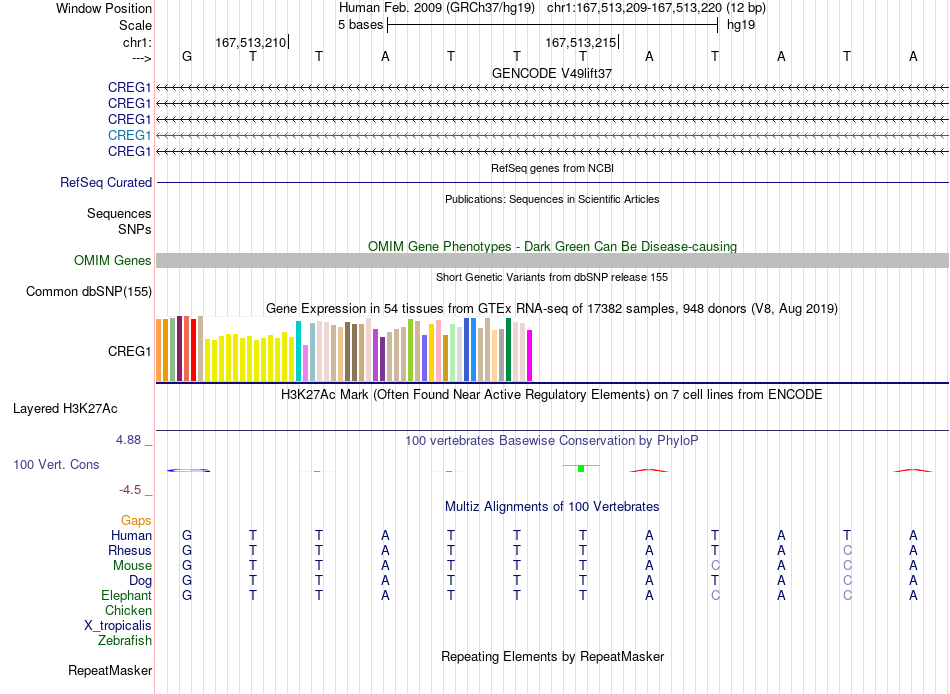Open the 100 Vert. Cons track settings

[56, 465]
